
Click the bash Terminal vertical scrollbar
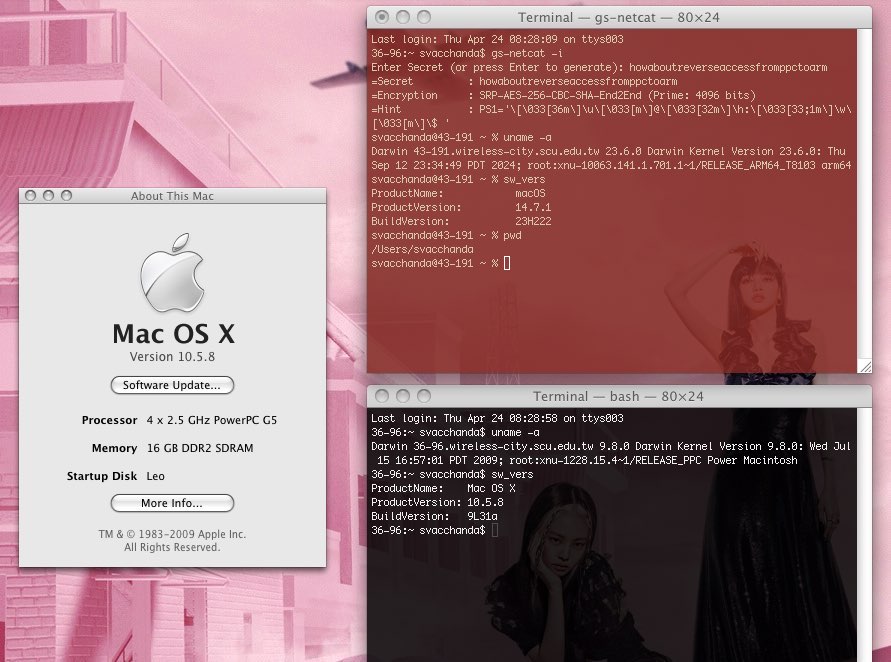864,534
